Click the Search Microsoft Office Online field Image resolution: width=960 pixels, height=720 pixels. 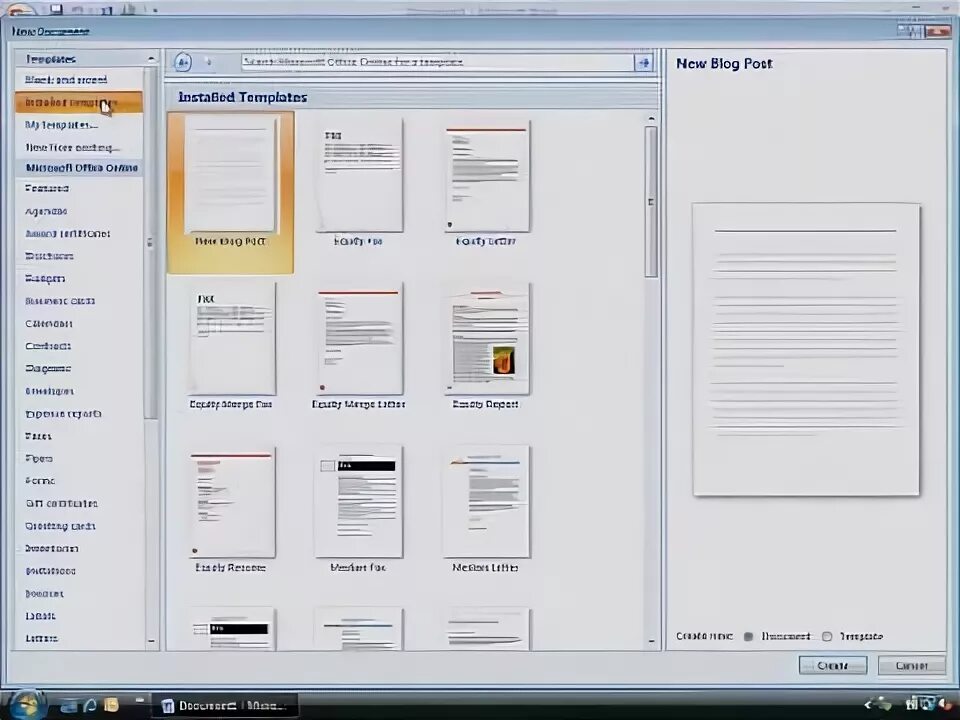tap(437, 62)
